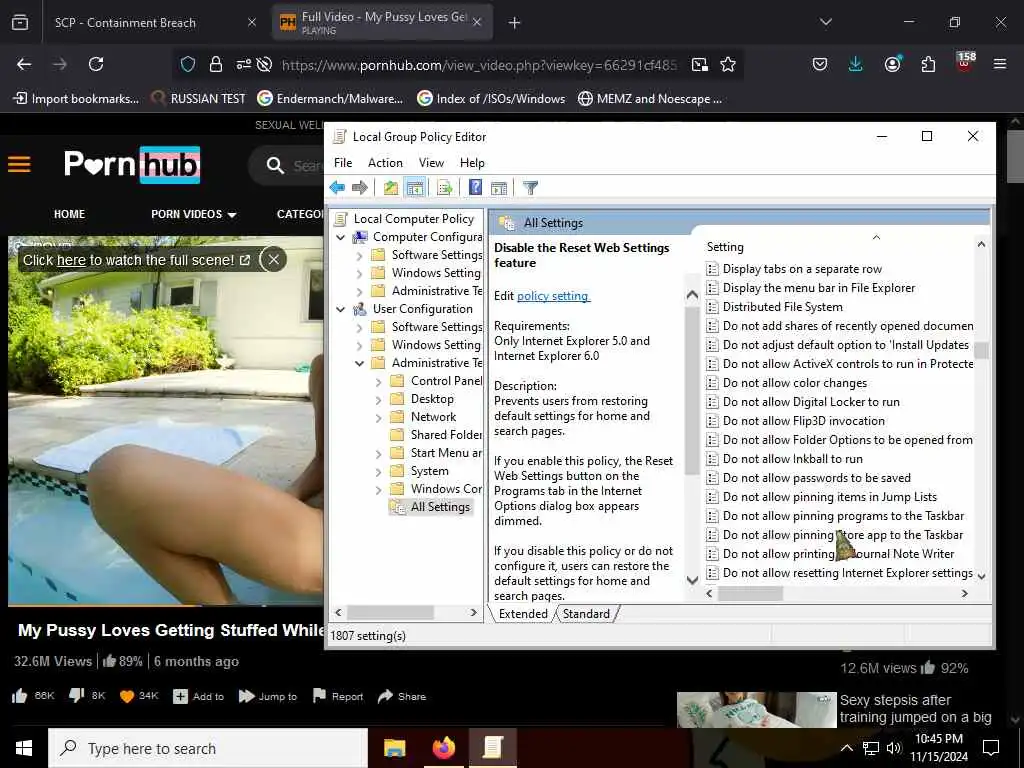The width and height of the screenshot is (1024, 768).
Task: Open File Explorer from the taskbar
Action: (394, 748)
